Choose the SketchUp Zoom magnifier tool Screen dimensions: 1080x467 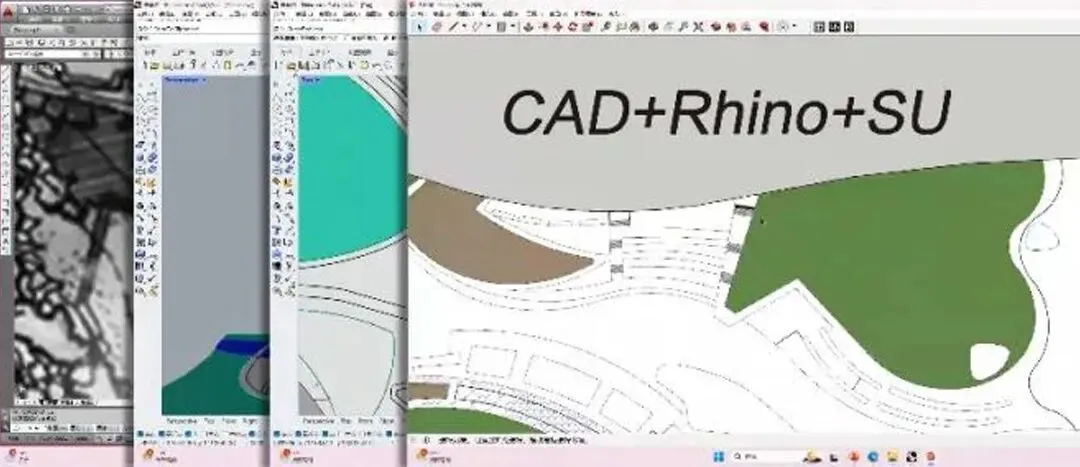click(682, 27)
